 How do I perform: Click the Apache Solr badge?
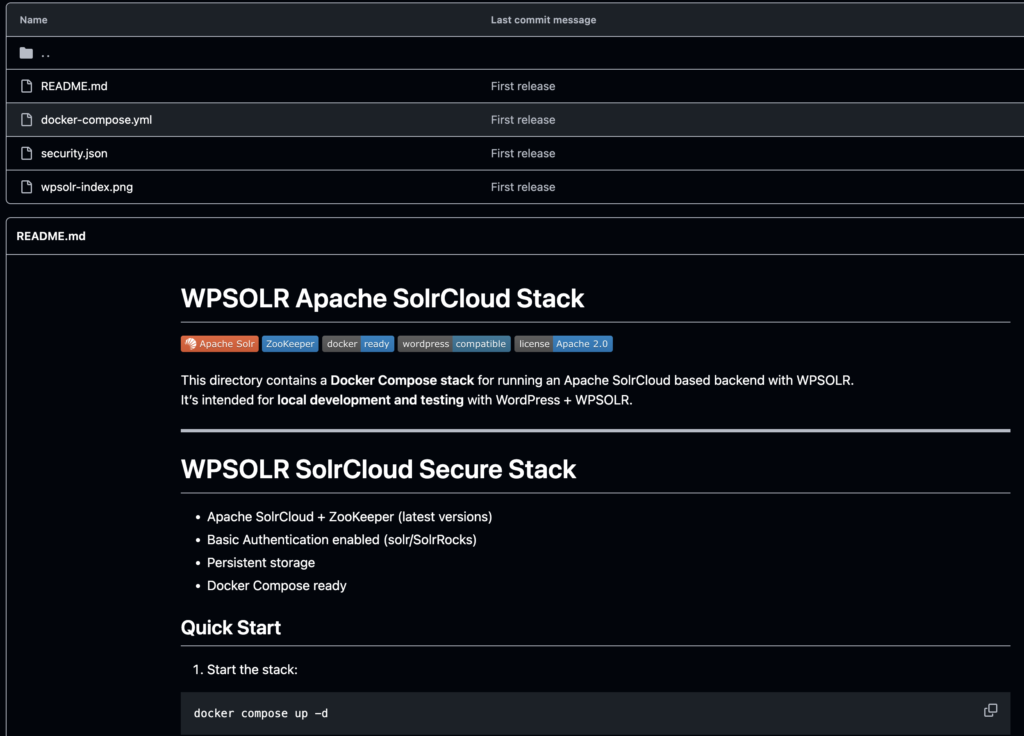click(219, 344)
